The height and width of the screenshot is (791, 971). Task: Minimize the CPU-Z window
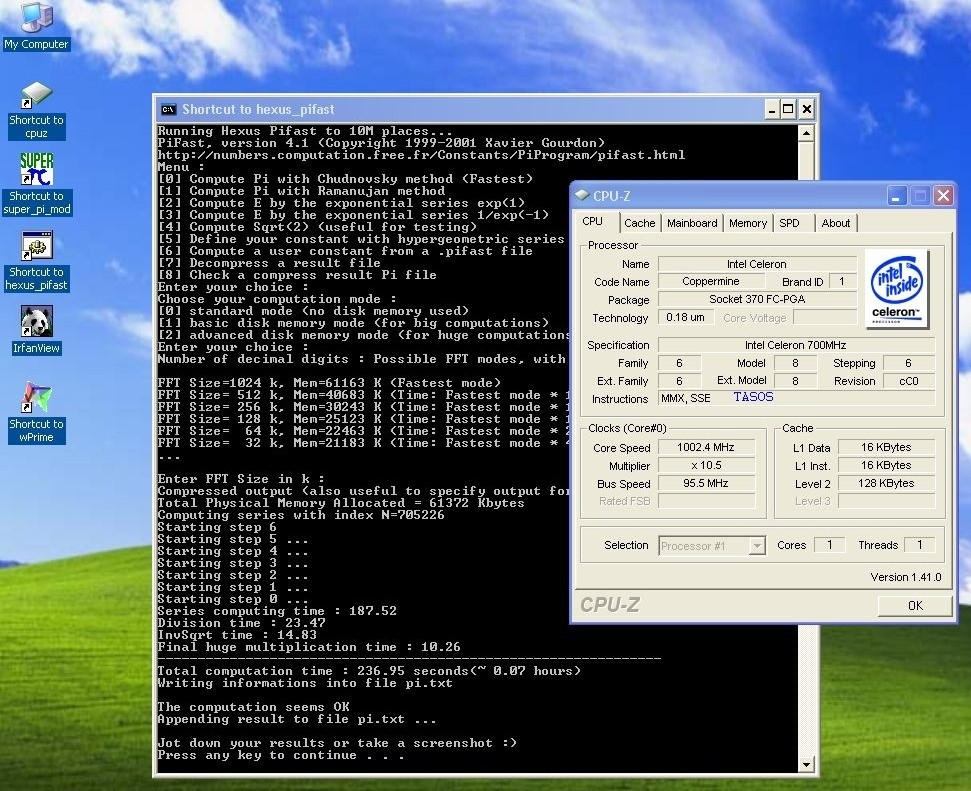896,196
